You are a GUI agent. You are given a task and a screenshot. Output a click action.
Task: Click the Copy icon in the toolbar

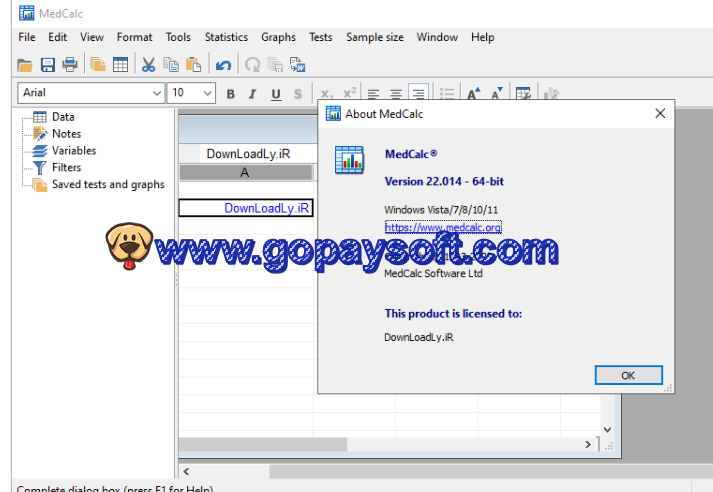point(171,65)
